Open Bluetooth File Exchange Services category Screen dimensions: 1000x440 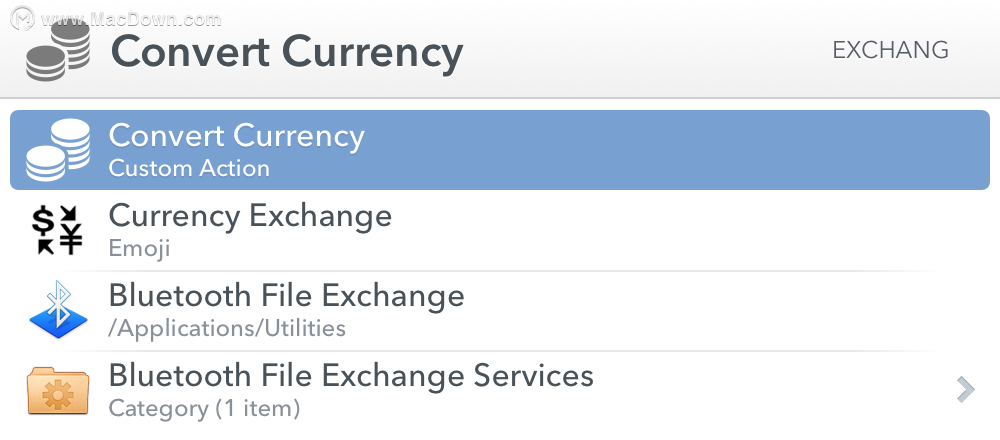pyautogui.click(x=500, y=390)
